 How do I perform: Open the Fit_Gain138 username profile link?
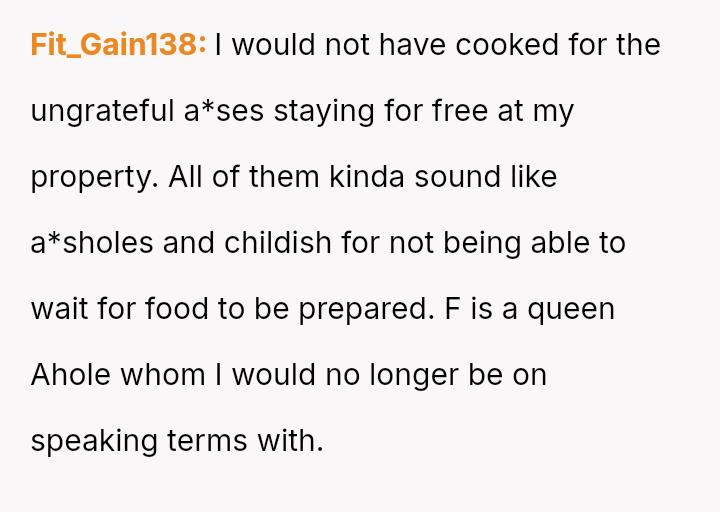pyautogui.click(x=118, y=45)
